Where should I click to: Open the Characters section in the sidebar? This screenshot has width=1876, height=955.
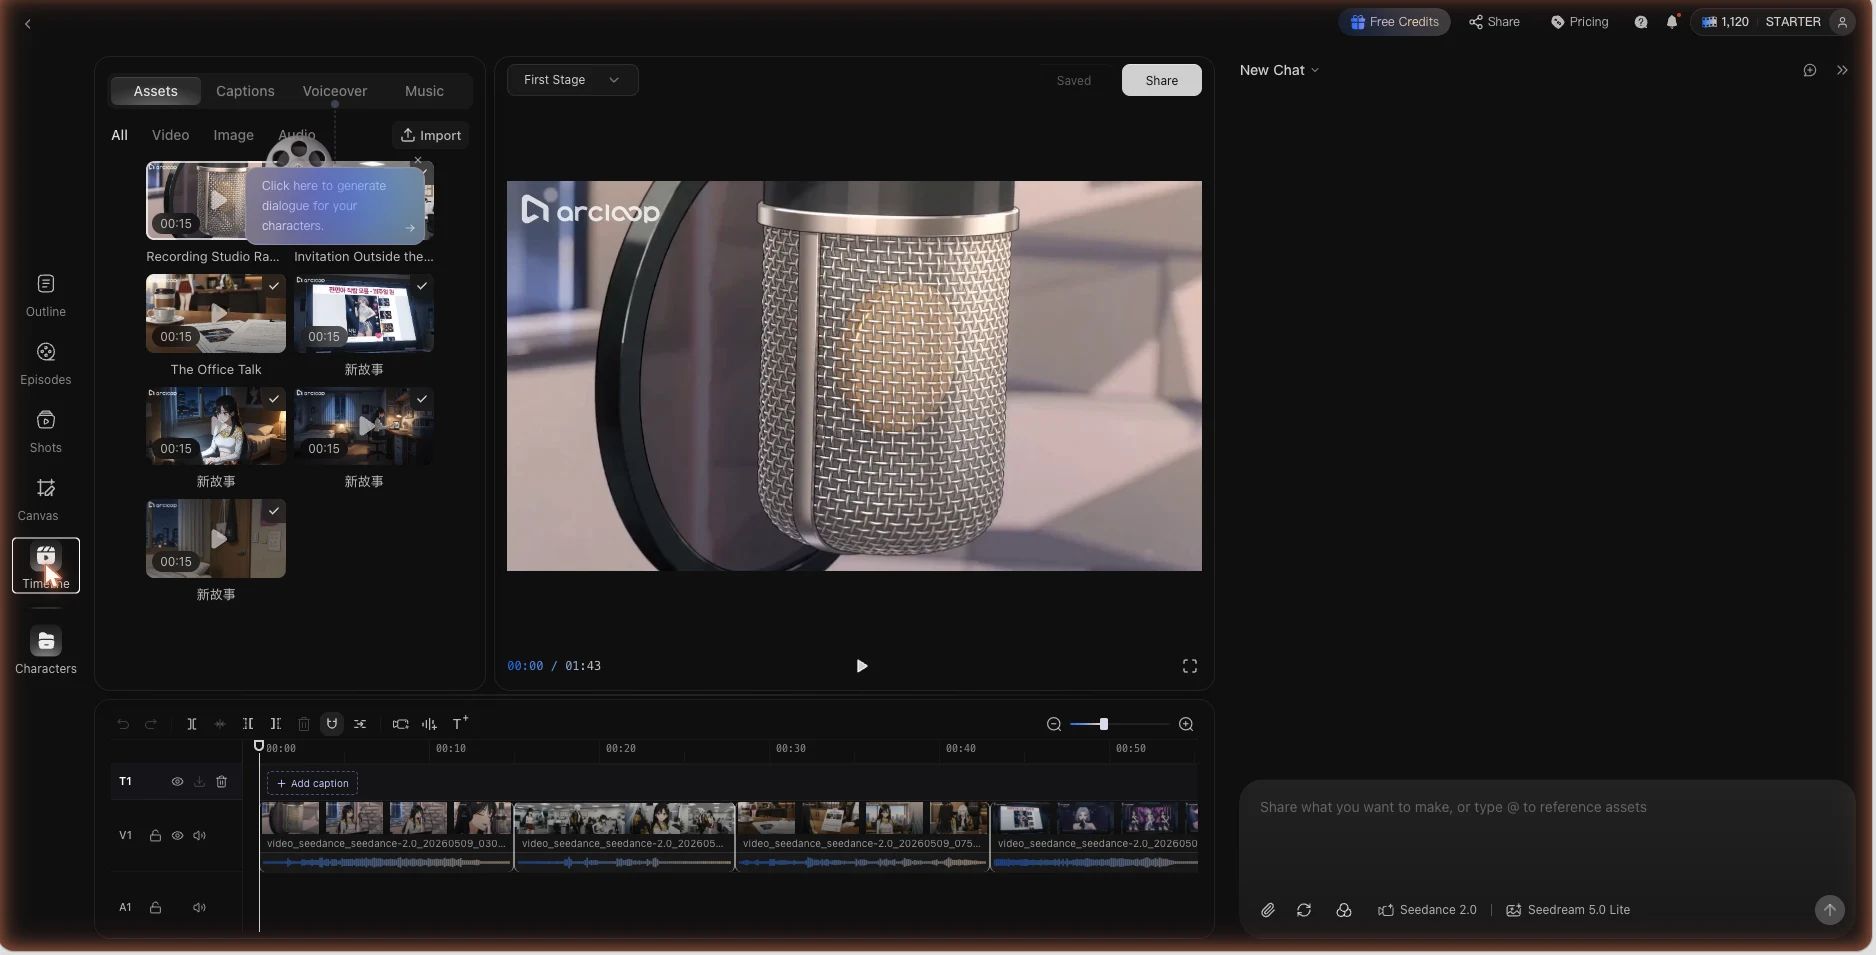[x=46, y=651]
